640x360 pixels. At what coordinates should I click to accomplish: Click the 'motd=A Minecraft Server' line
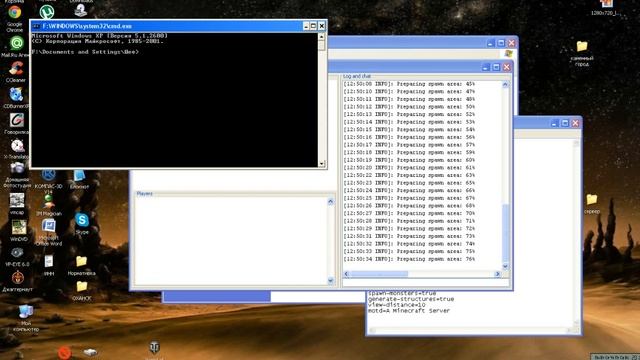point(409,311)
